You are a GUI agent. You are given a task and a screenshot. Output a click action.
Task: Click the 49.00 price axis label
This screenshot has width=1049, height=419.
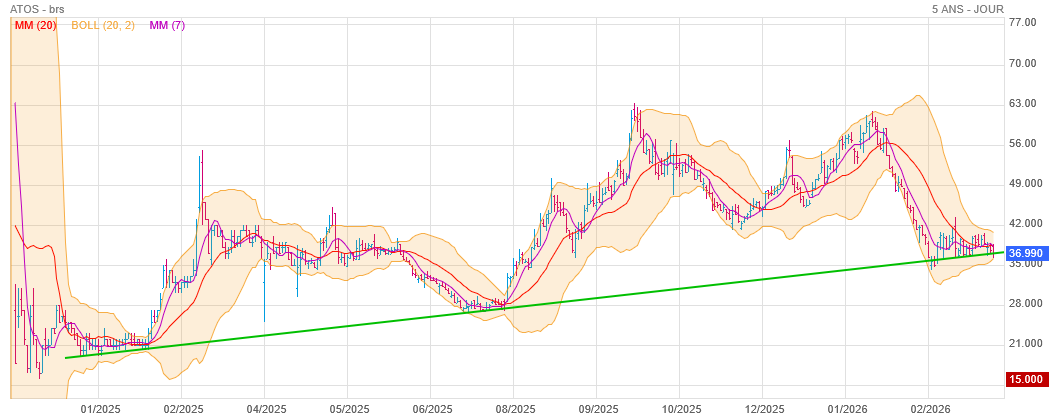(1021, 184)
